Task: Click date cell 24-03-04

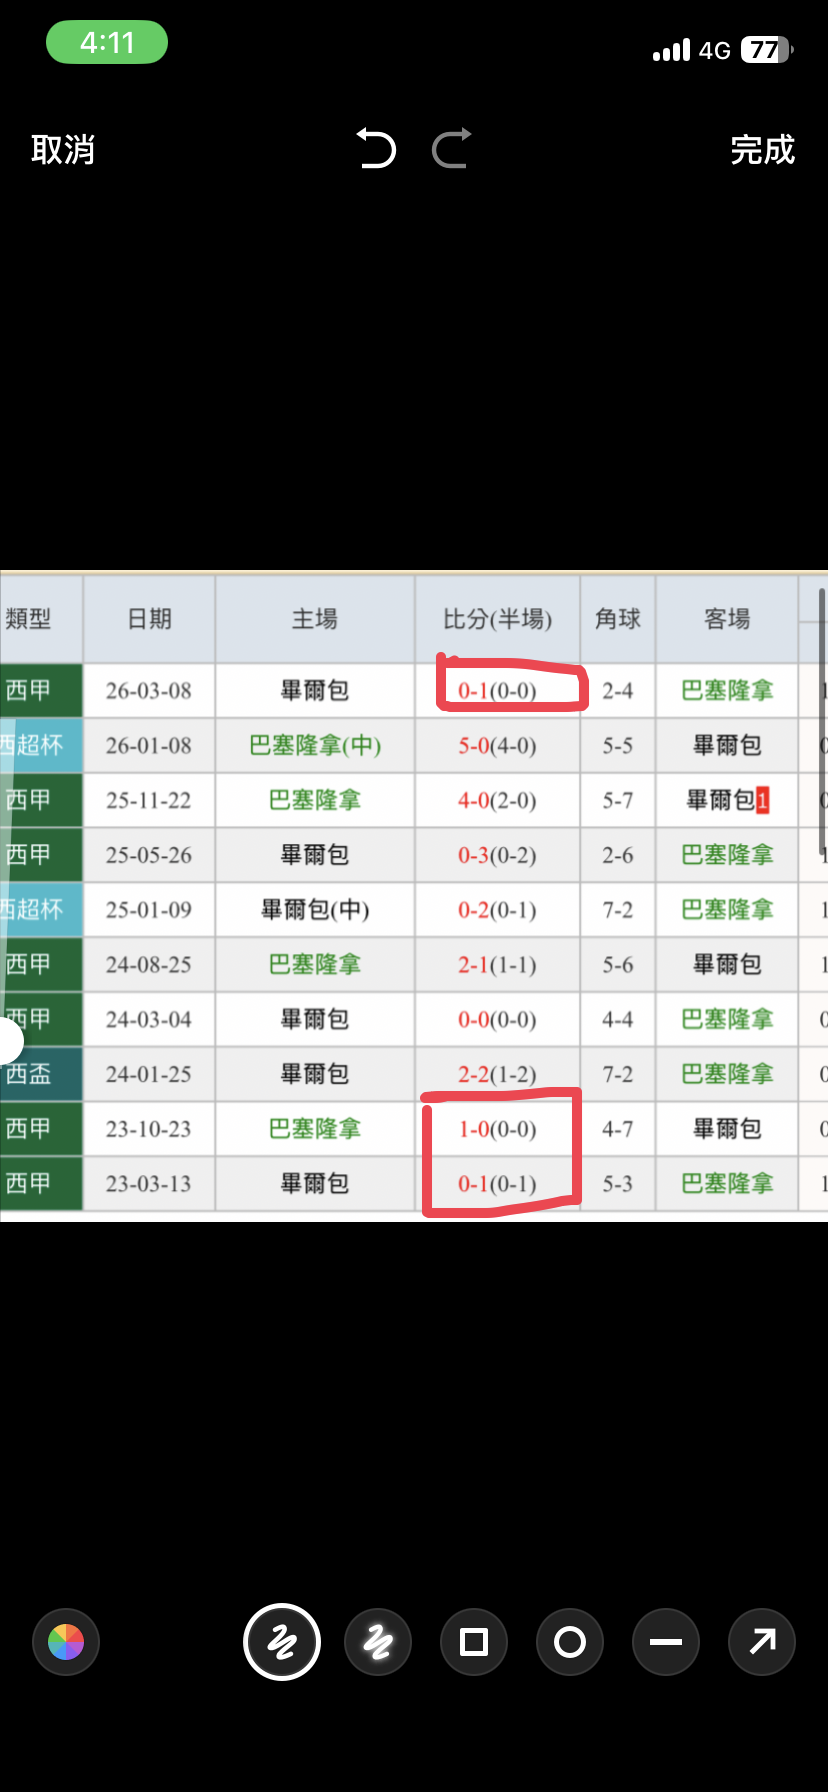Action: tap(148, 1020)
